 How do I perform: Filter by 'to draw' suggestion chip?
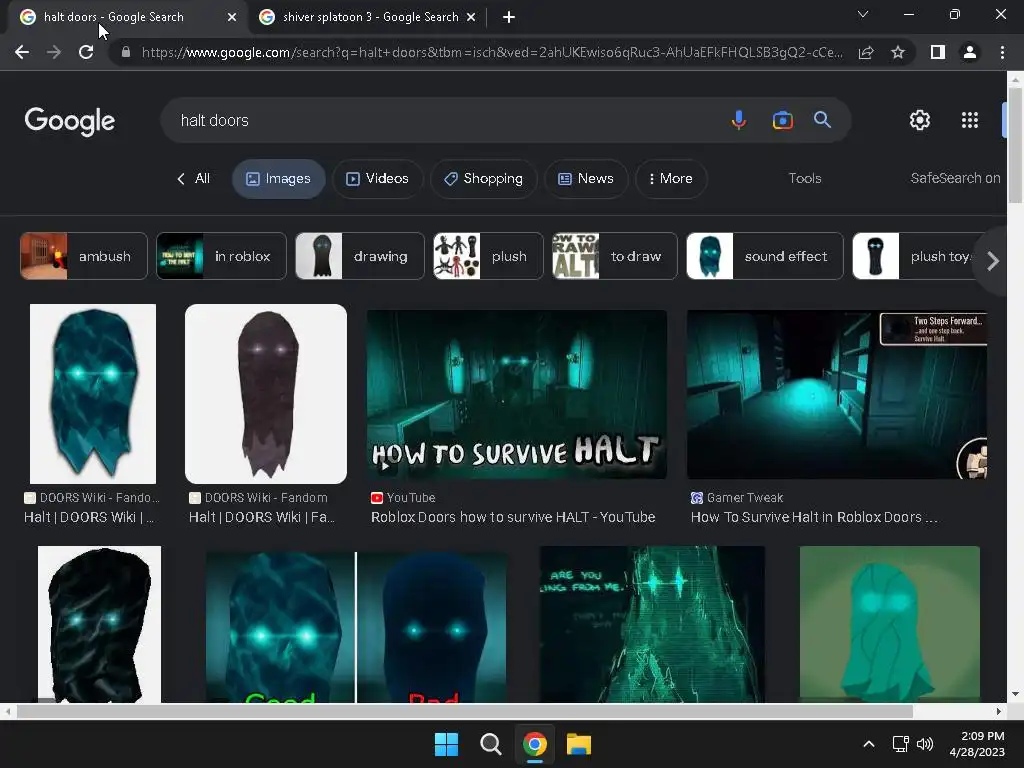pyautogui.click(x=615, y=256)
